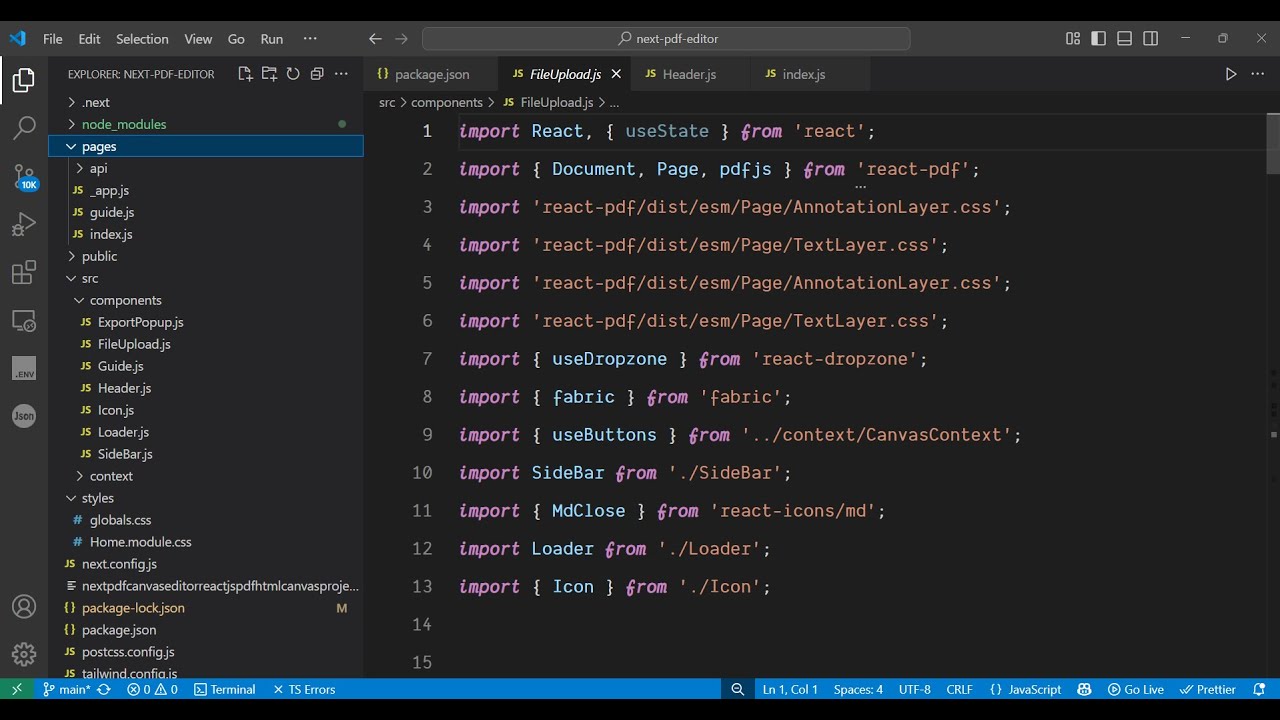1280x720 pixels.
Task: Click the command center search box
Action: point(666,39)
